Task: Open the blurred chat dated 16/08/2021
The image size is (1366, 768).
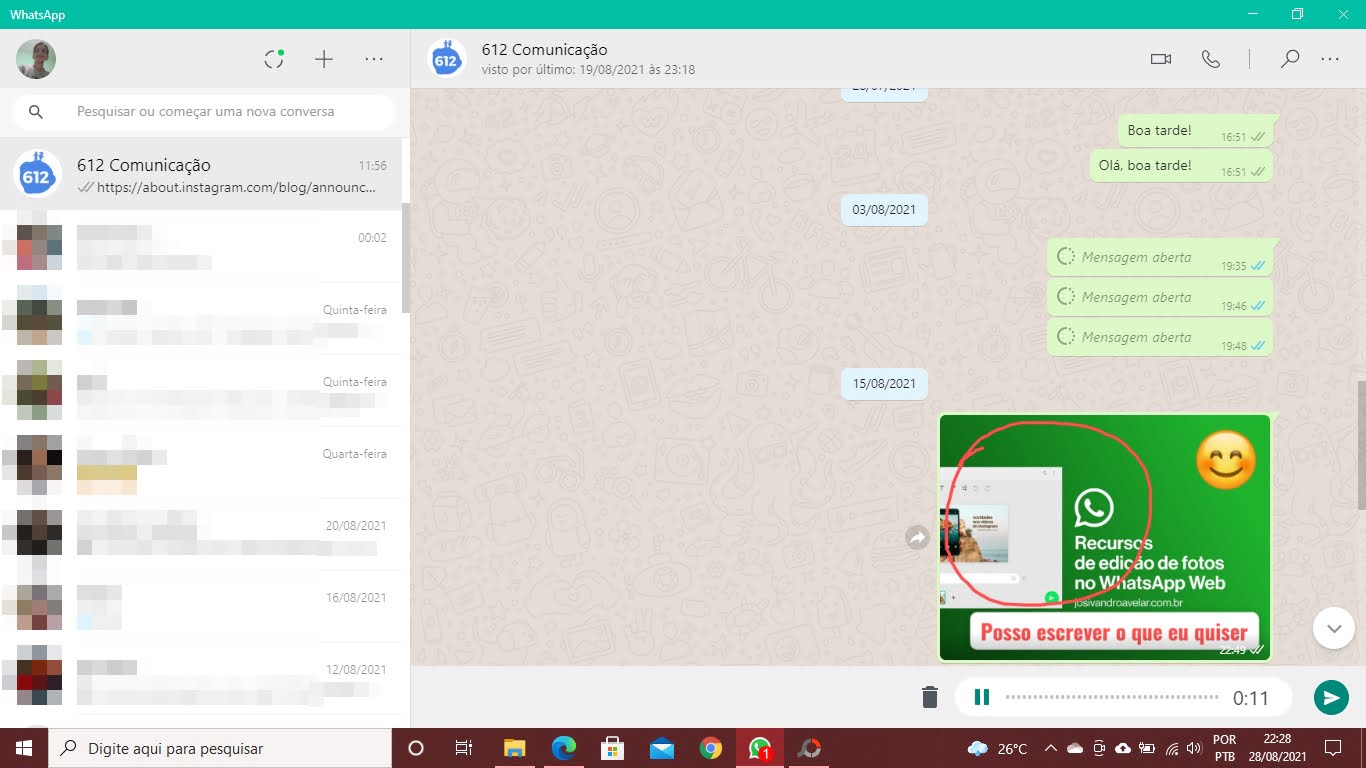Action: [200, 606]
